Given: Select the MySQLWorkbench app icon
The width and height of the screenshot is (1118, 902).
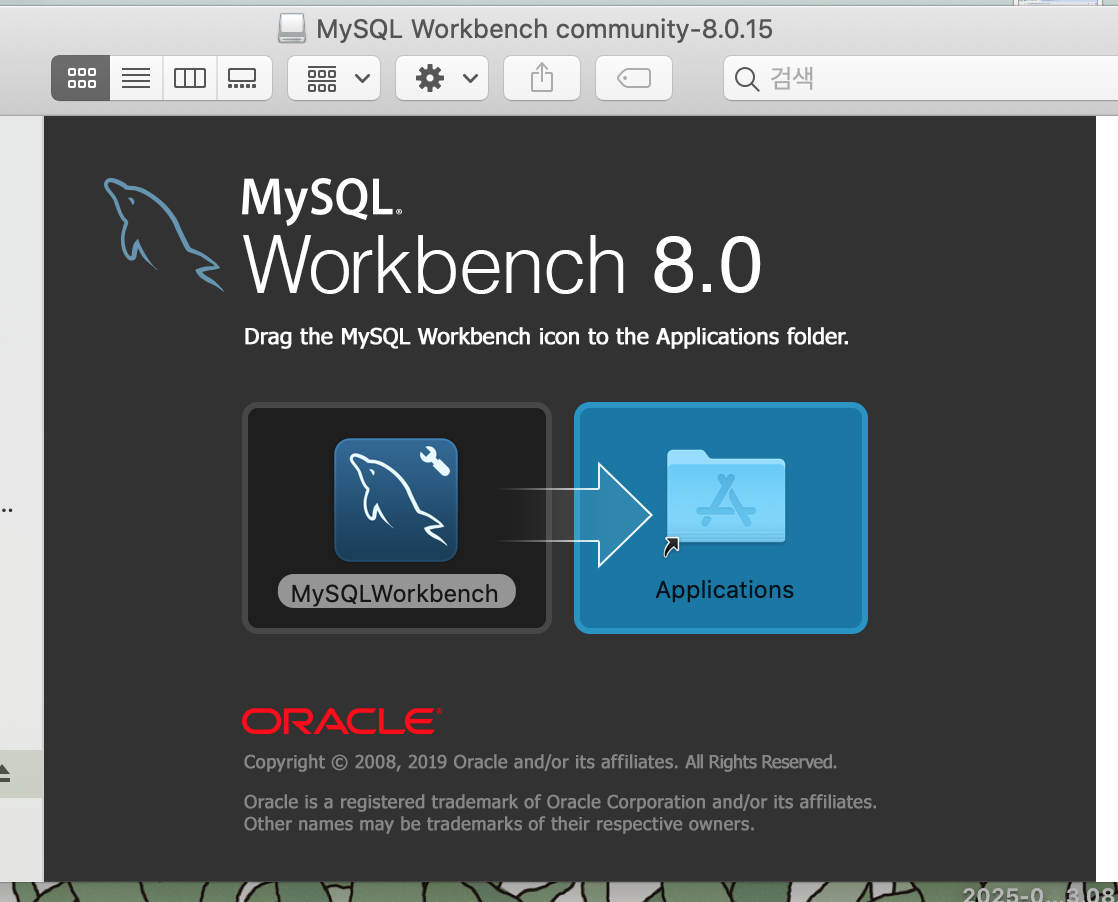Looking at the screenshot, I should click(396, 500).
